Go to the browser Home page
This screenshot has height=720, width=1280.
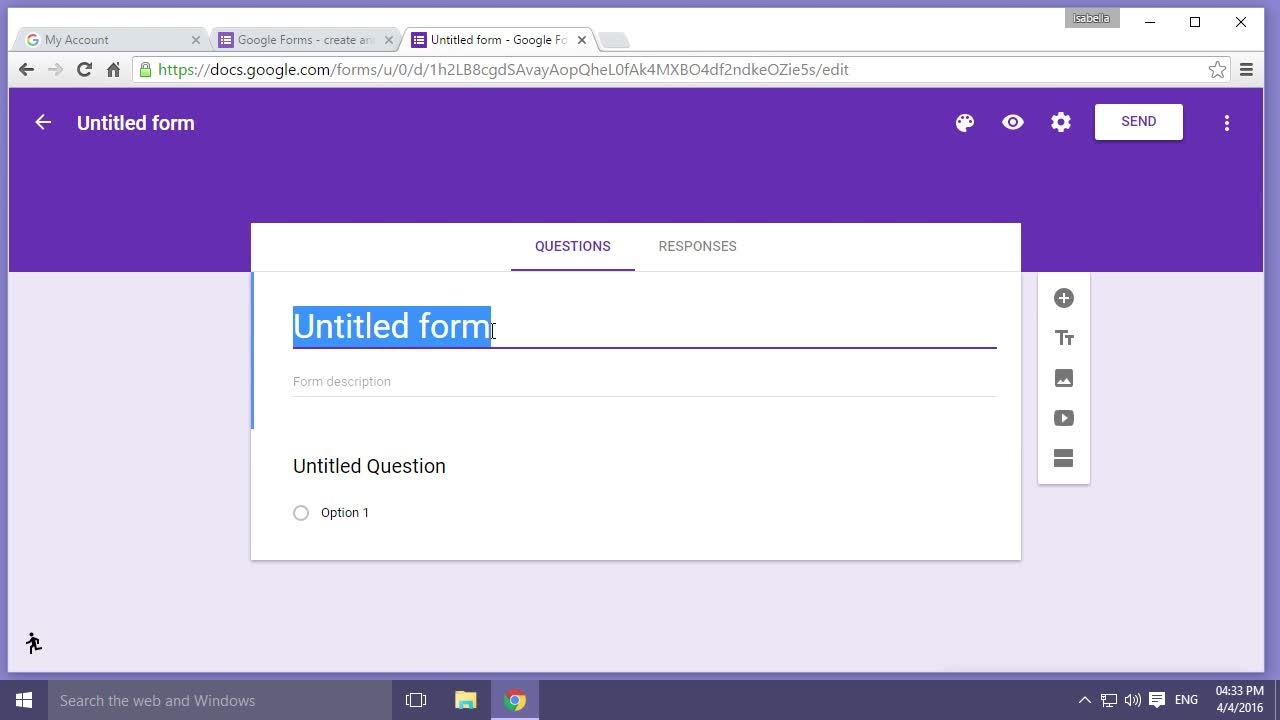[x=114, y=70]
